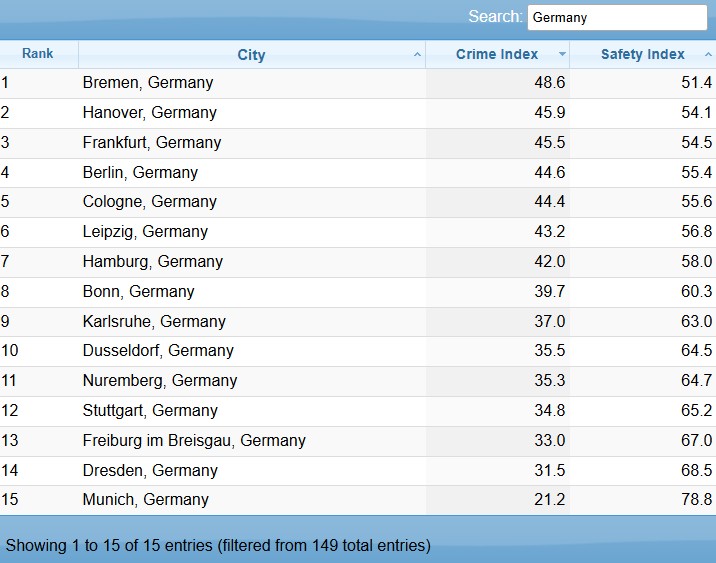This screenshot has height=563, width=716.
Task: Sort by City column header text
Action: click(x=251, y=55)
